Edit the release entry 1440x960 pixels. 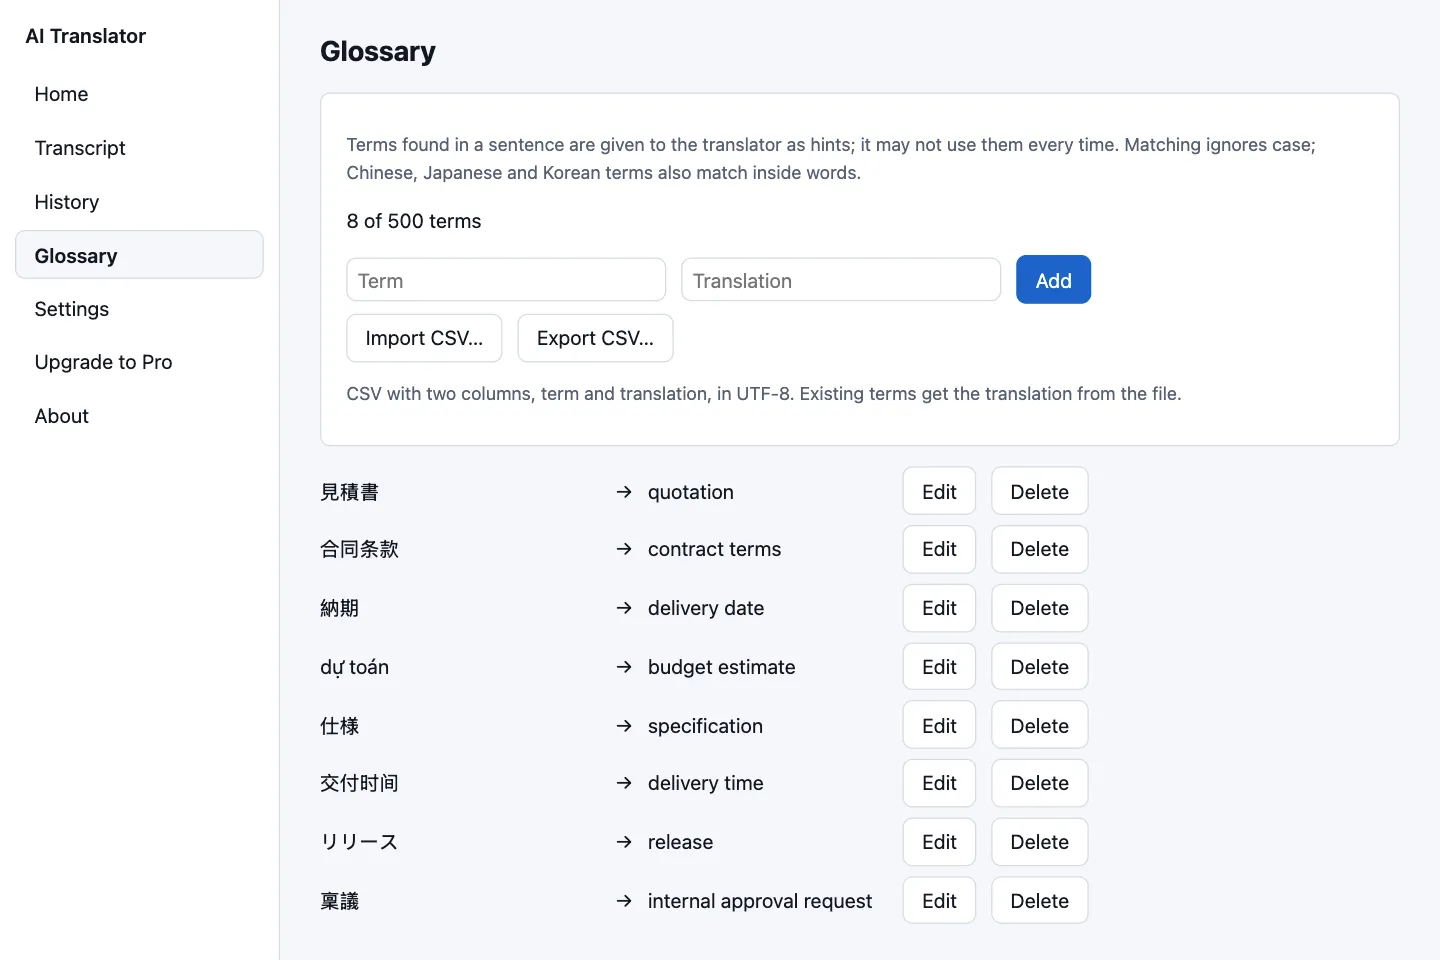click(939, 842)
